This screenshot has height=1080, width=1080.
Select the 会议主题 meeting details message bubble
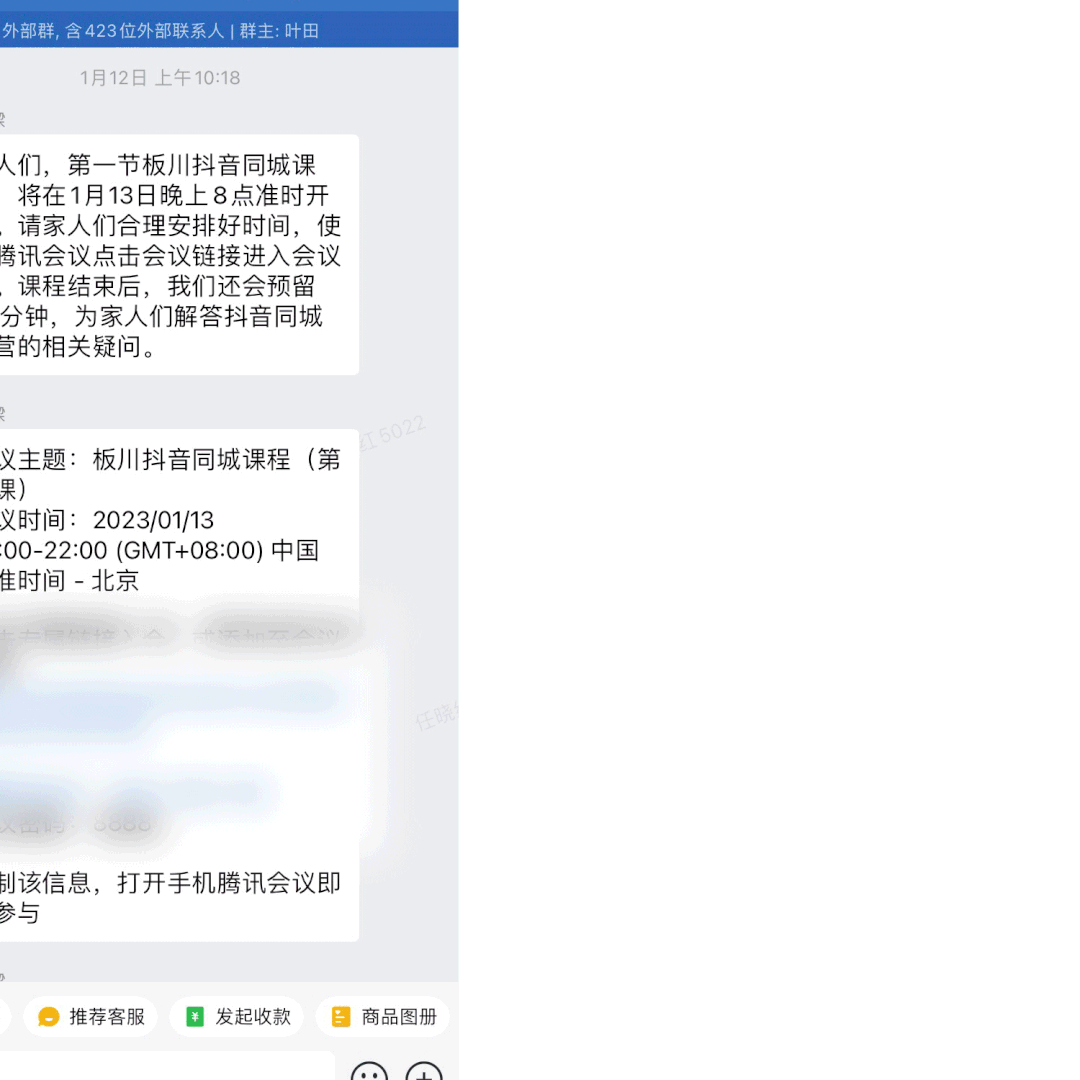pos(179,685)
